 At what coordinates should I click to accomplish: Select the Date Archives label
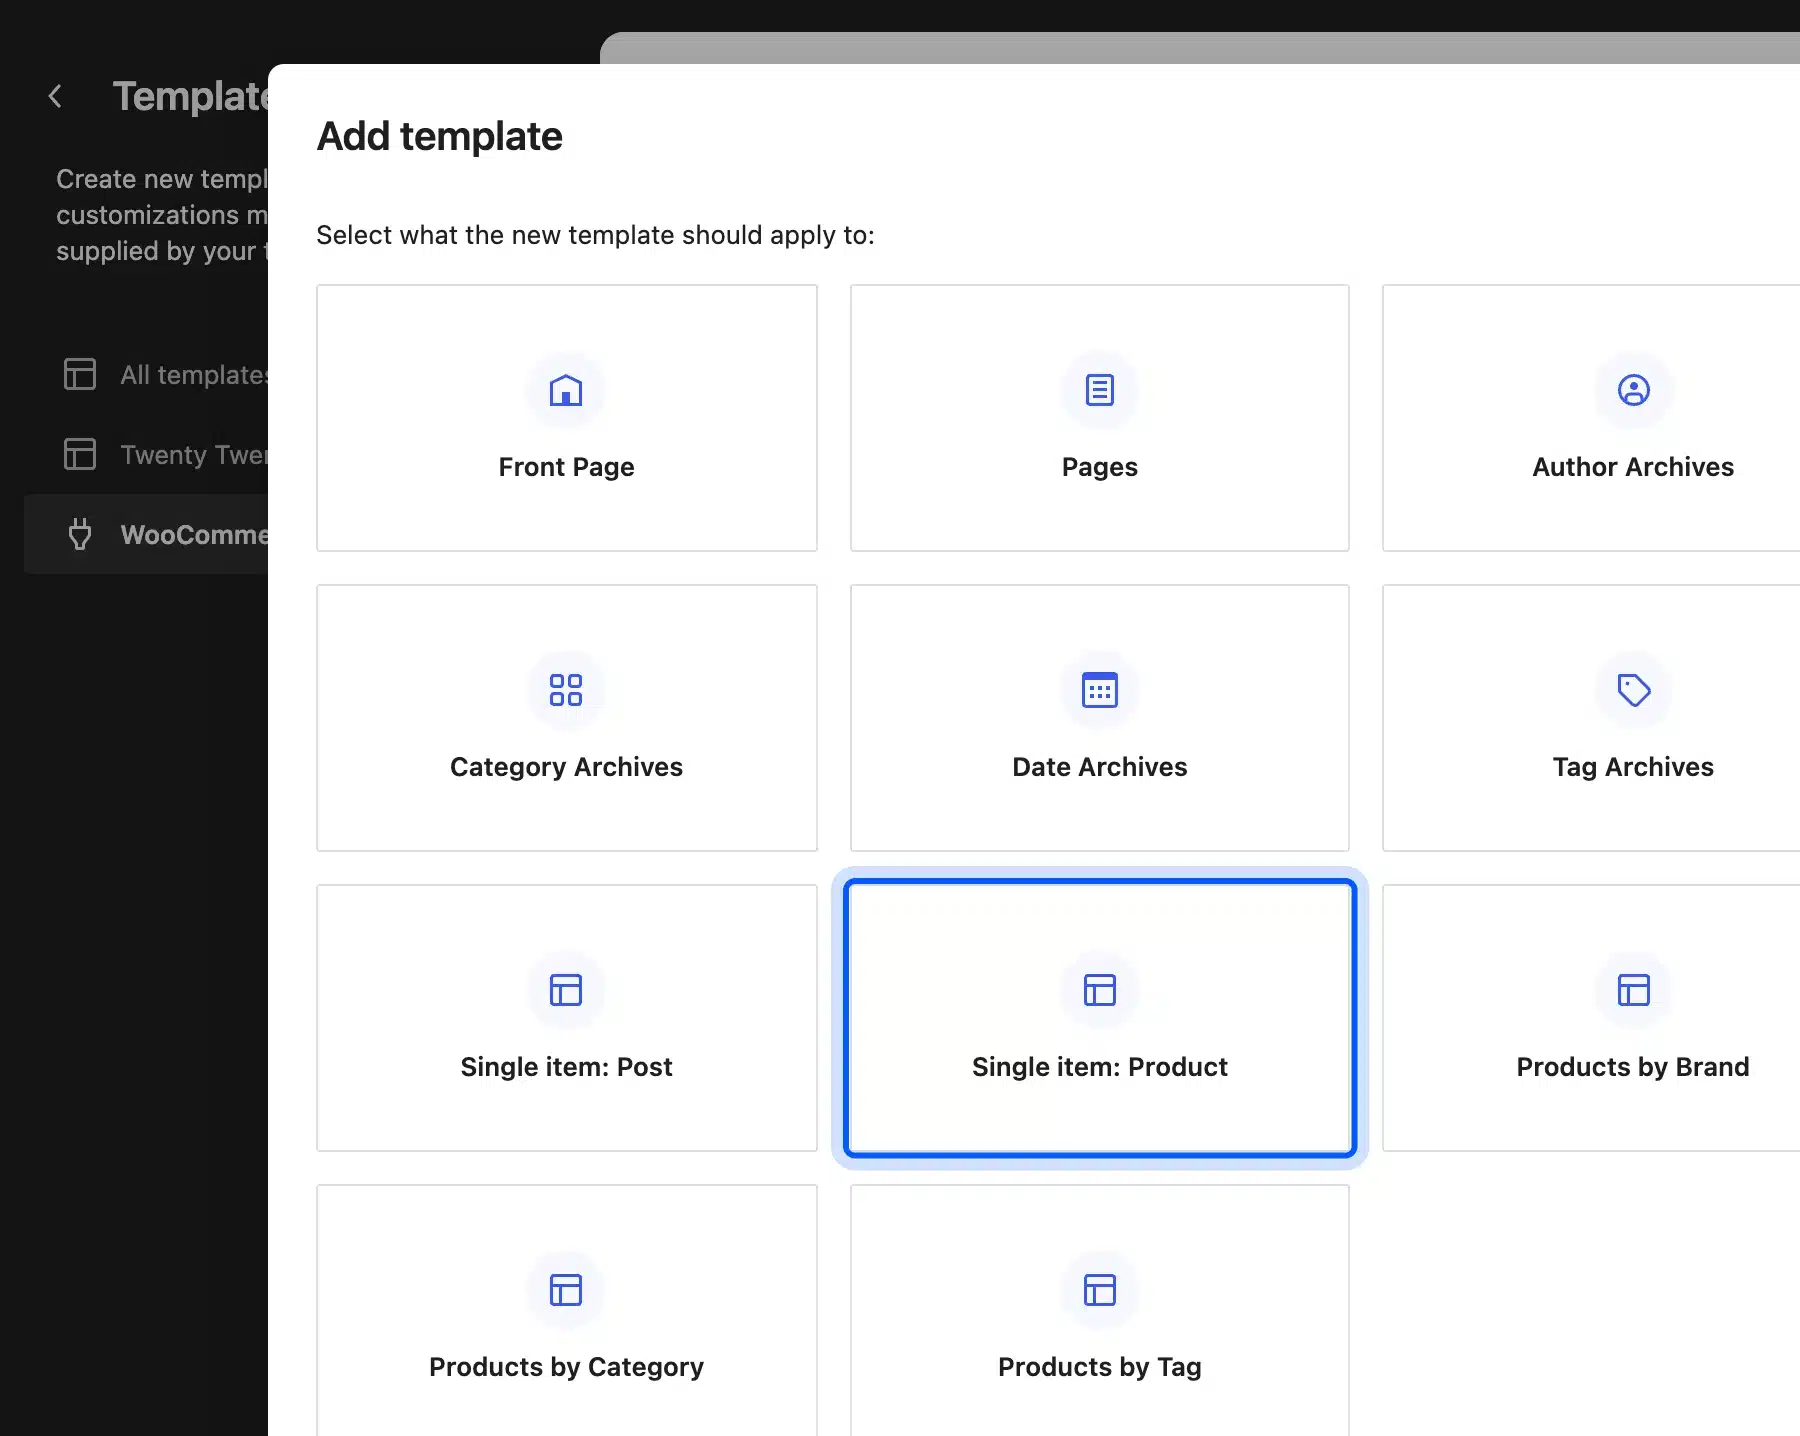tap(1100, 767)
